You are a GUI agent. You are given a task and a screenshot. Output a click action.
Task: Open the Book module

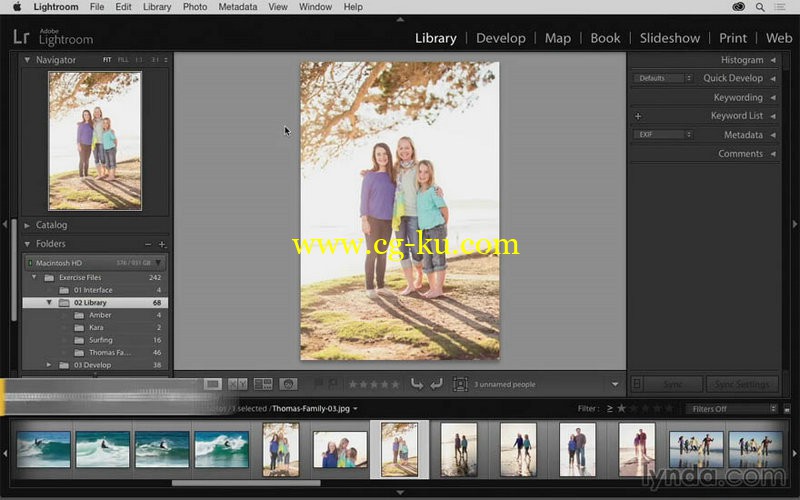(x=605, y=38)
